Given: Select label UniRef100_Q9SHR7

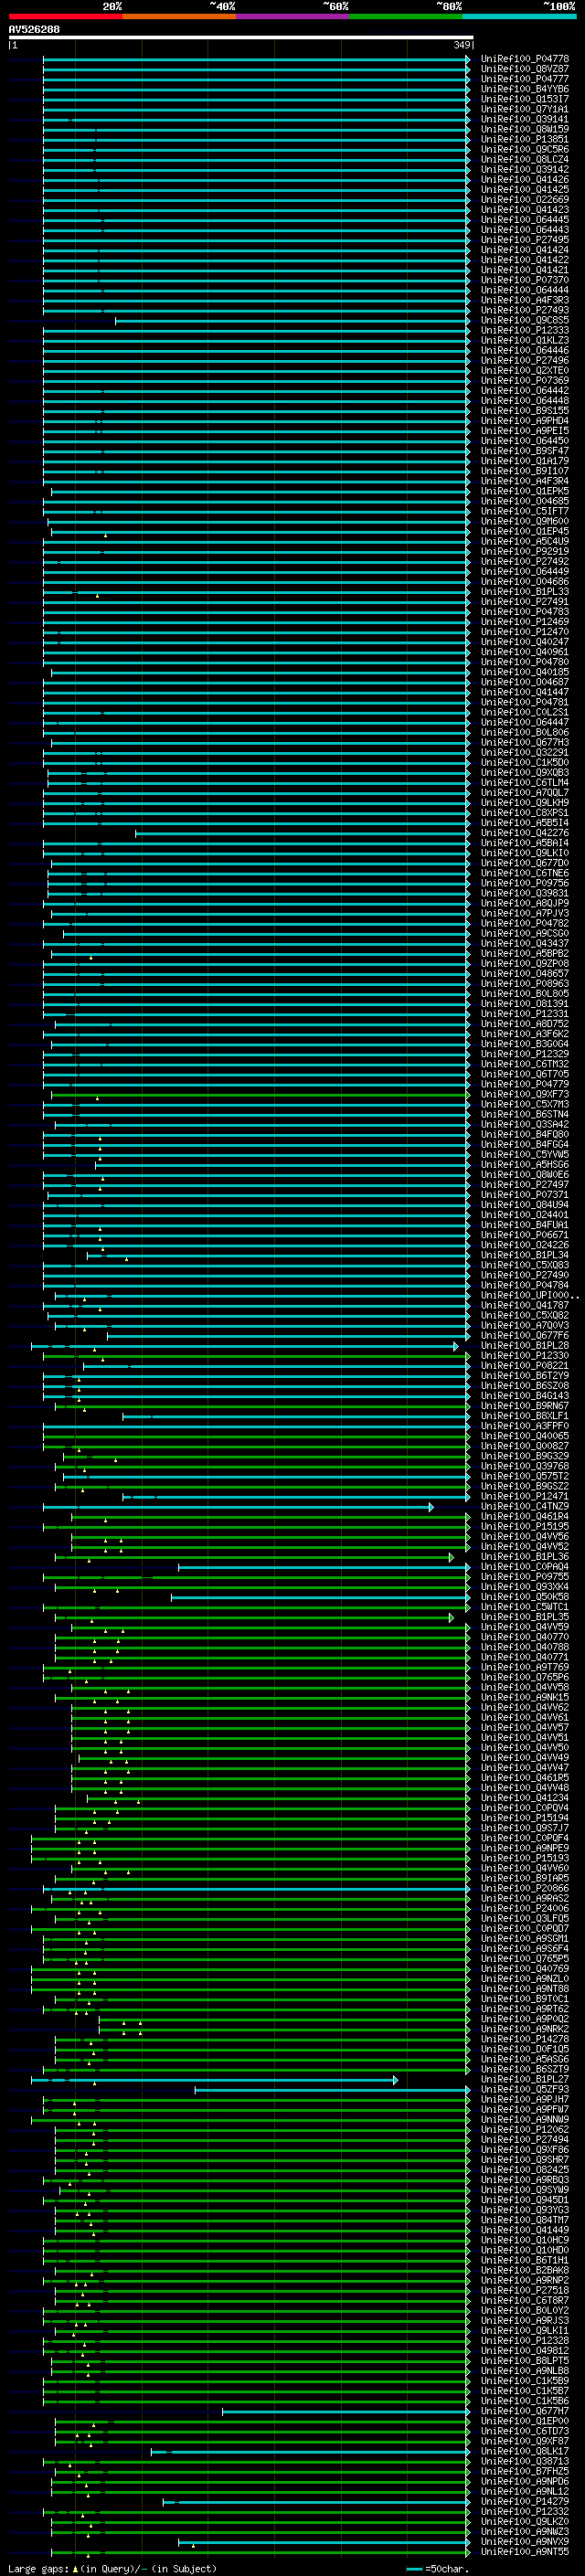Looking at the screenshot, I should 525,2159.
